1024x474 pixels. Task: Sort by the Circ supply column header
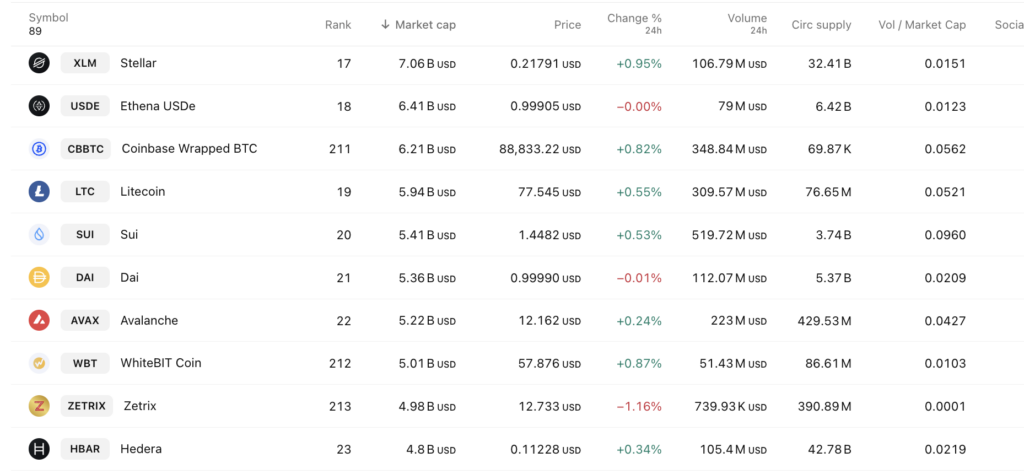(x=821, y=25)
